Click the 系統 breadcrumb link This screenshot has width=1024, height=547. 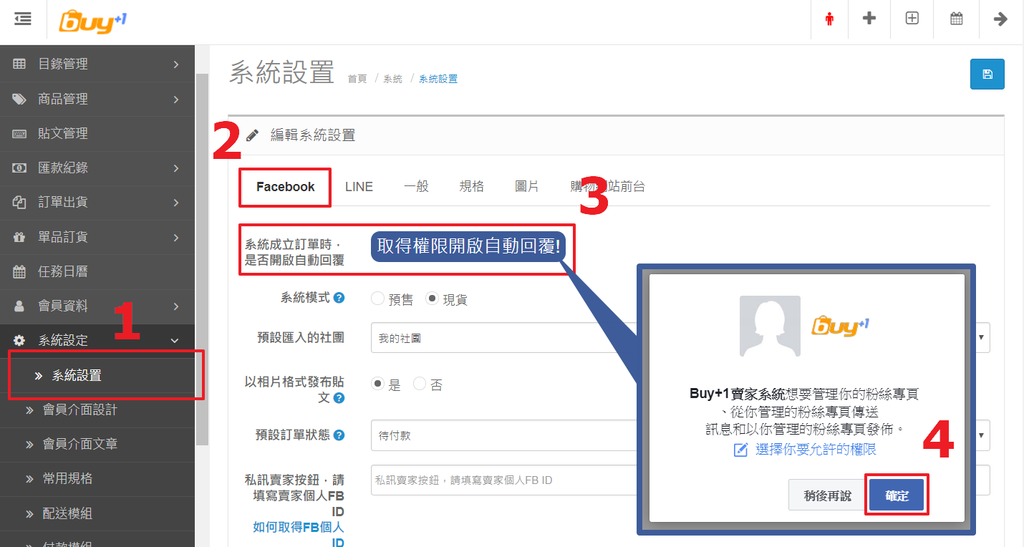392,79
